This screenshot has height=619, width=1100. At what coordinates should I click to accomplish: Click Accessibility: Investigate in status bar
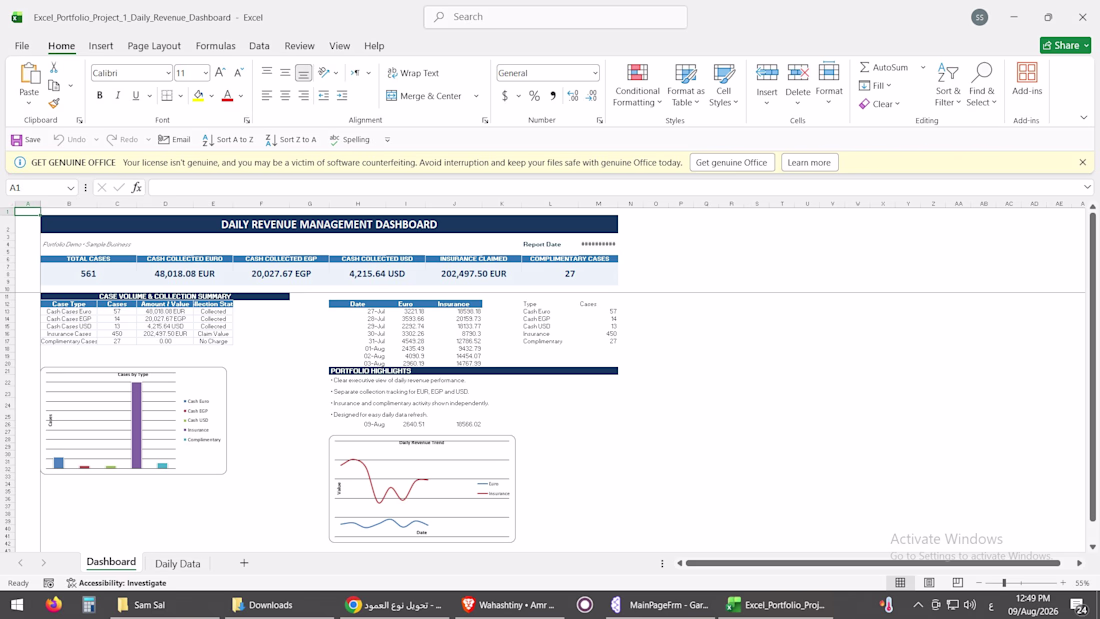(116, 583)
